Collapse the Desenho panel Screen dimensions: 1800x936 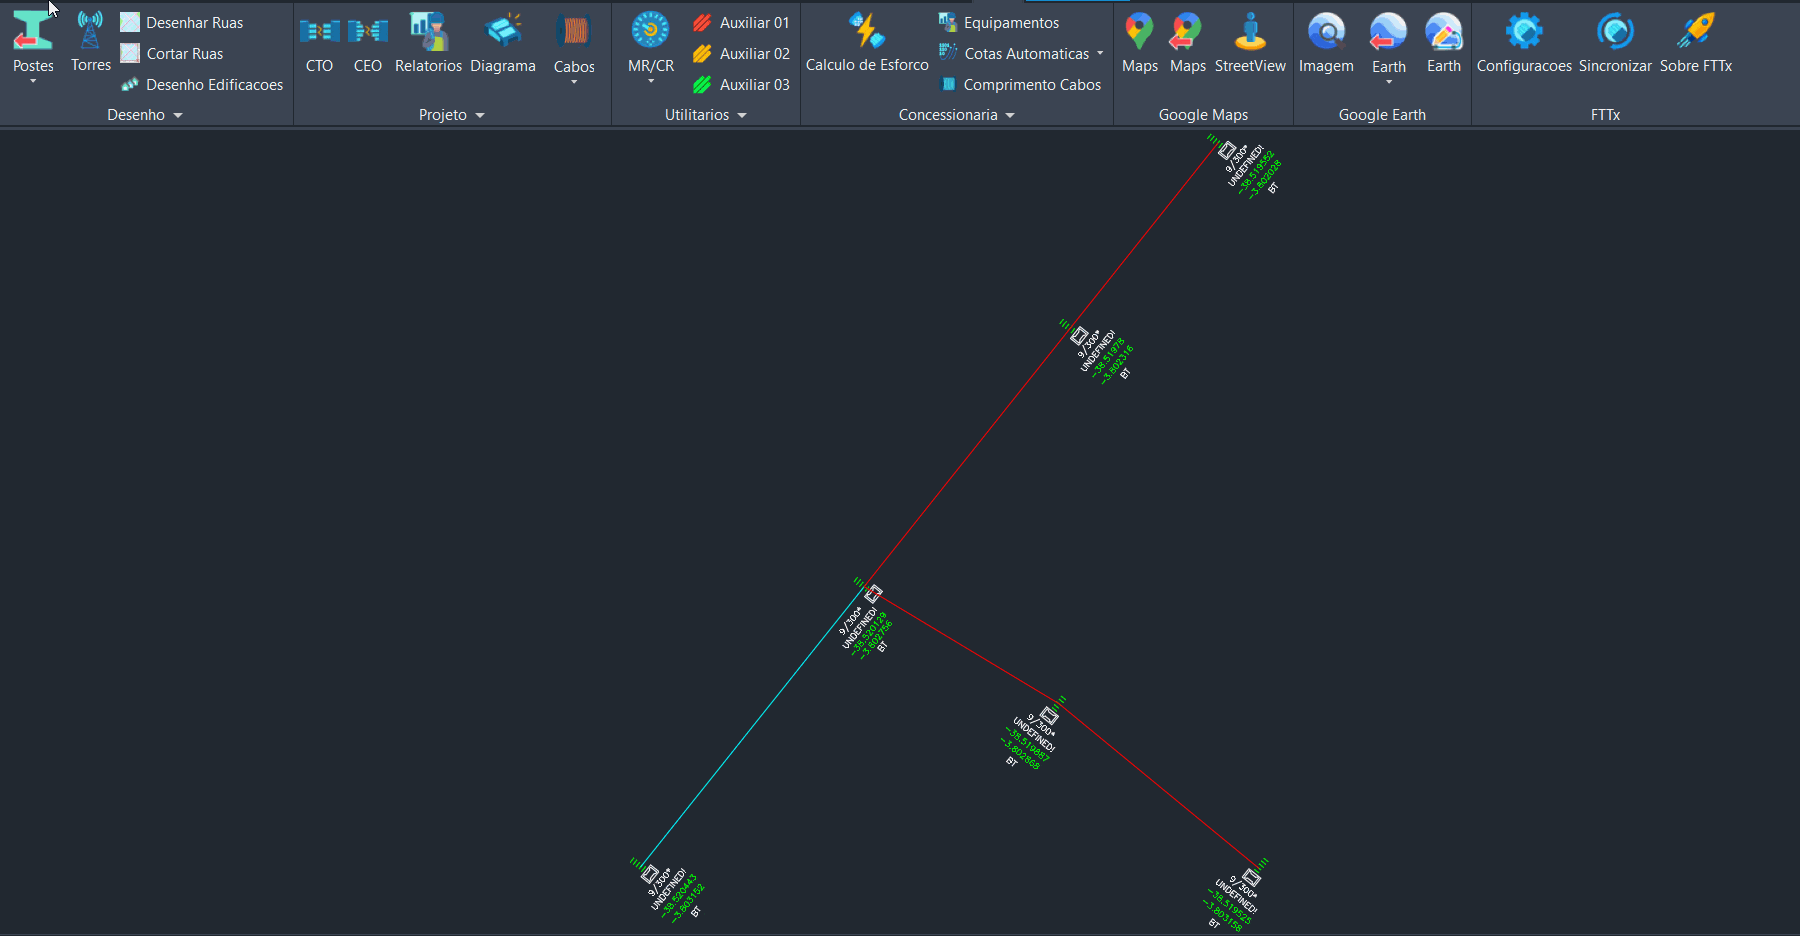(x=180, y=114)
